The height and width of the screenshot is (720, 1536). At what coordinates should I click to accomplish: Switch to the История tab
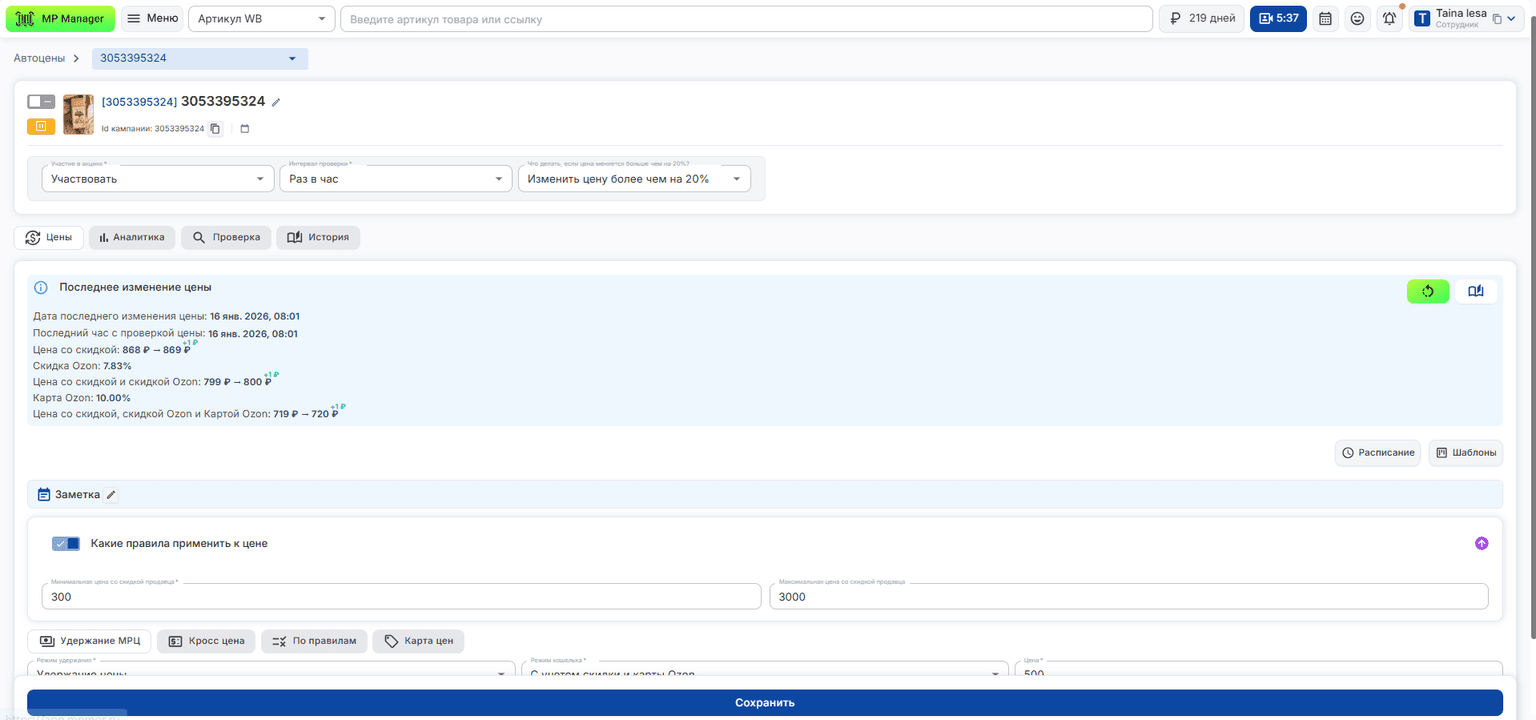point(318,238)
